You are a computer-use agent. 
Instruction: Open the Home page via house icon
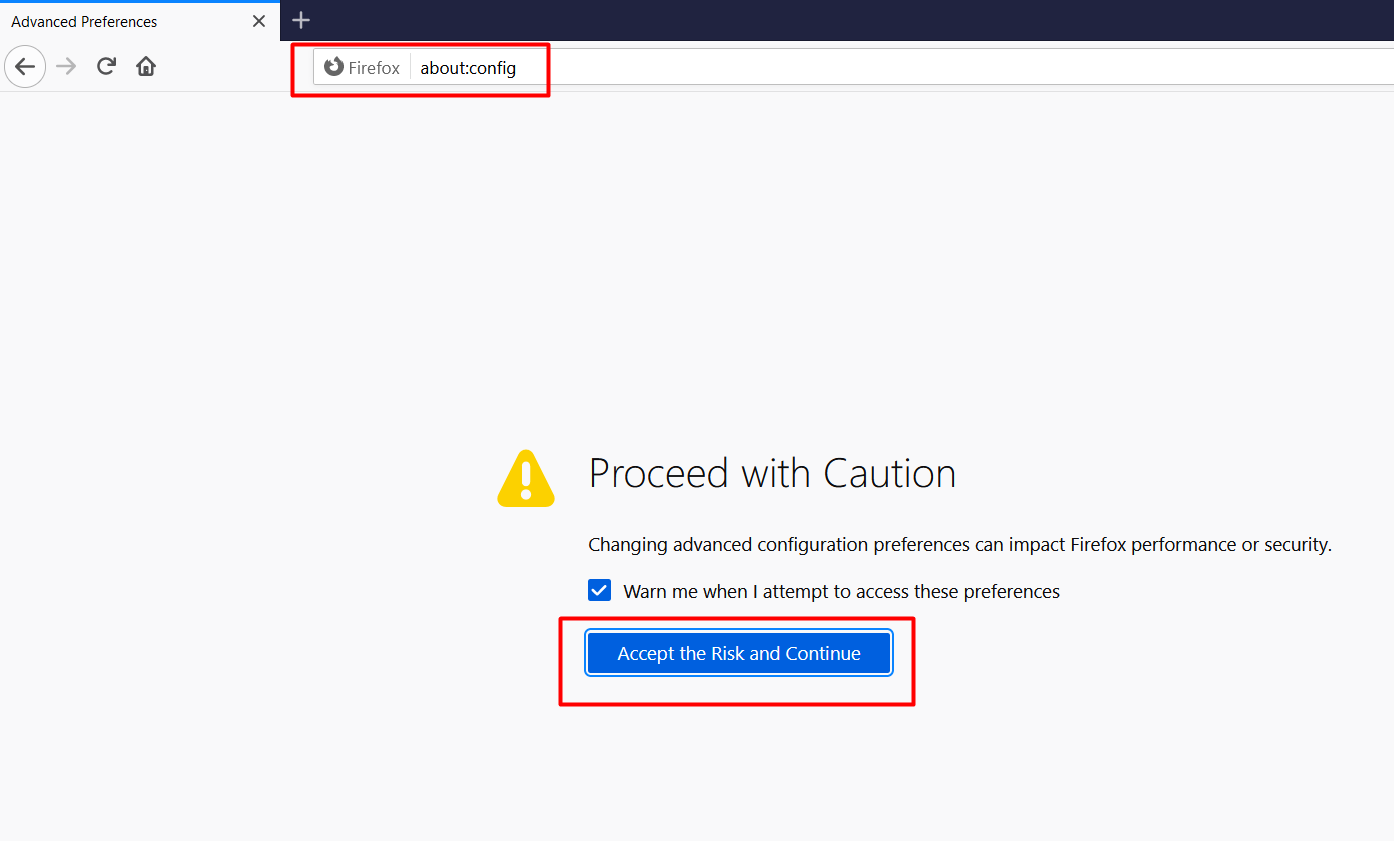(146, 67)
